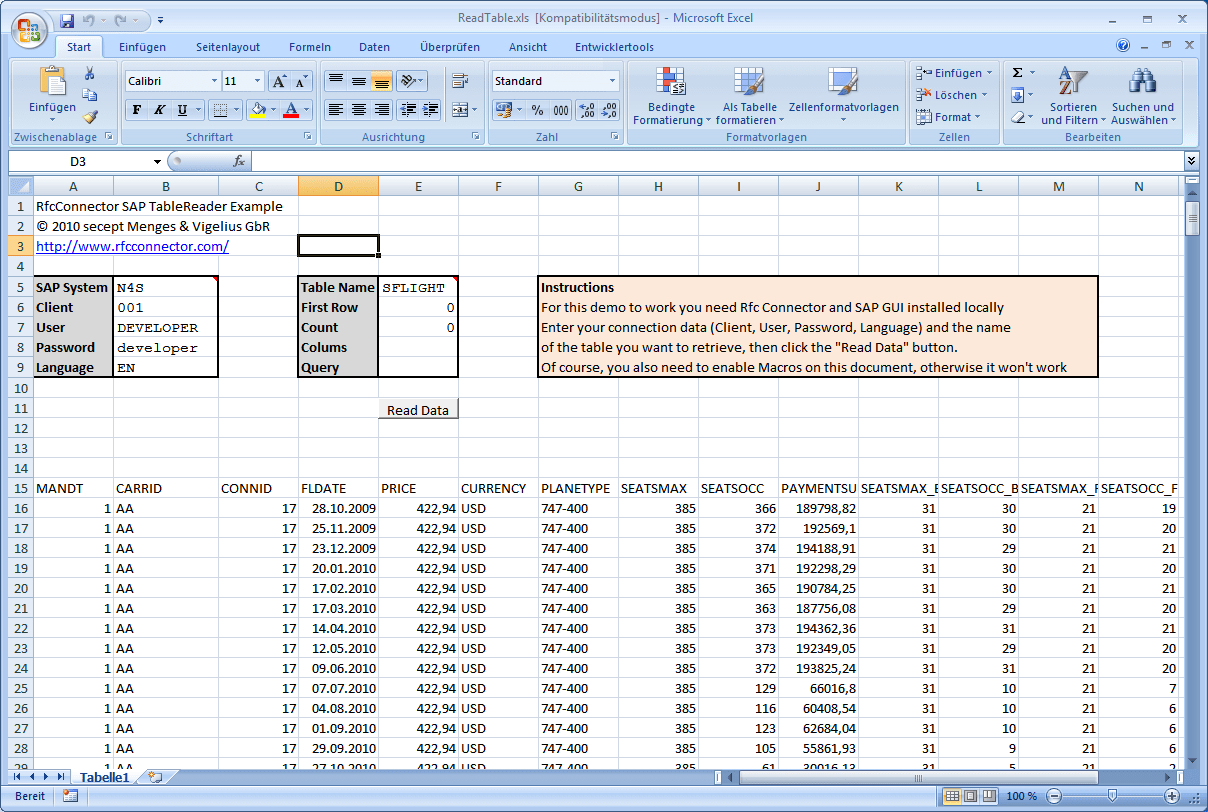Select the Tabelle1 sheet tab

(x=104, y=777)
